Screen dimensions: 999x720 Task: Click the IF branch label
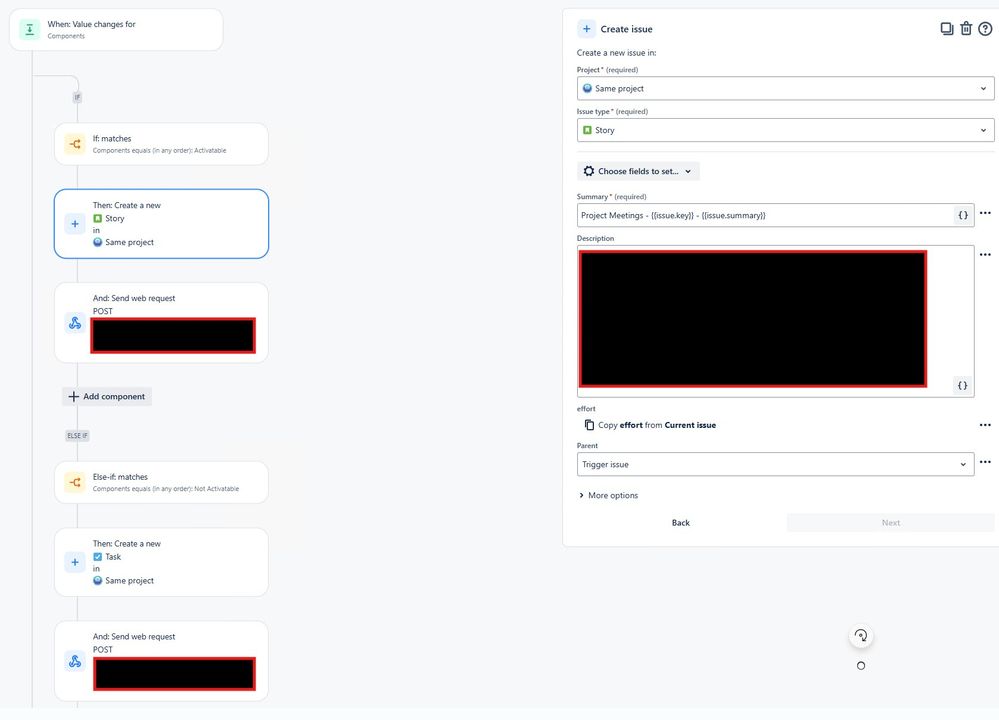click(x=77, y=97)
